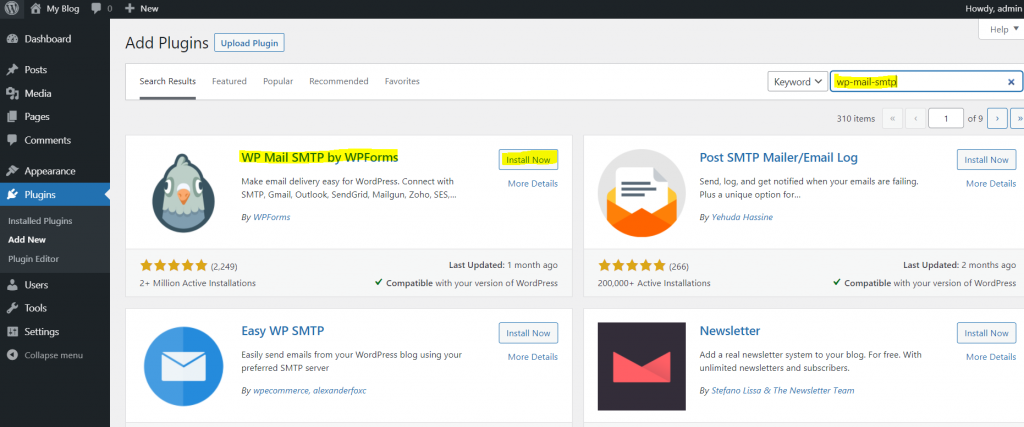Open Installed Plugins submenu item
The image size is (1024, 427).
tap(40, 221)
